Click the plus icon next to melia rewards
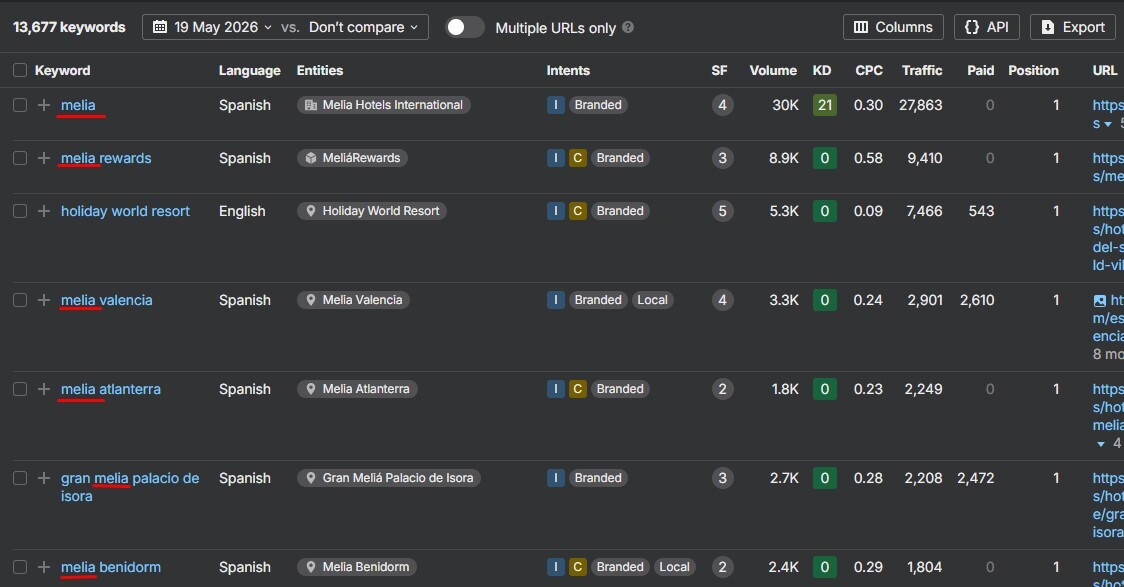This screenshot has height=587, width=1124. coord(44,158)
